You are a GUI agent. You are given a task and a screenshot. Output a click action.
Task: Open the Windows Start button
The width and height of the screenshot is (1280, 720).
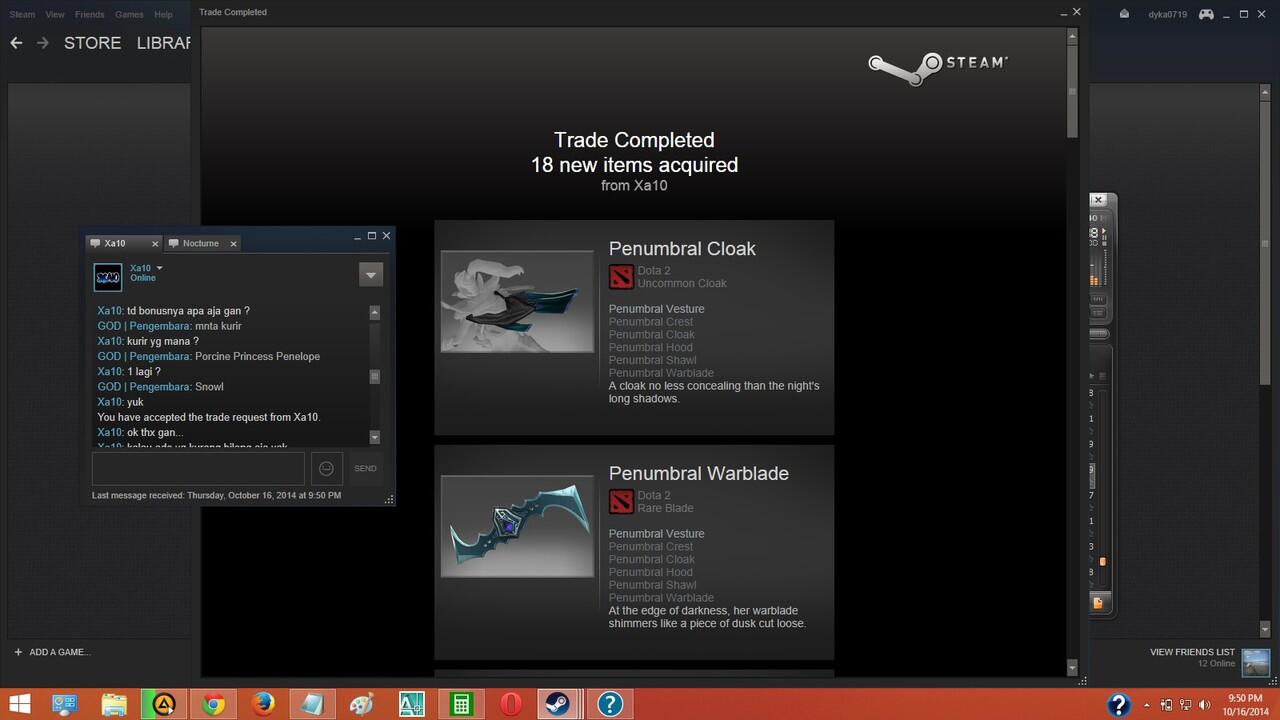[x=18, y=704]
